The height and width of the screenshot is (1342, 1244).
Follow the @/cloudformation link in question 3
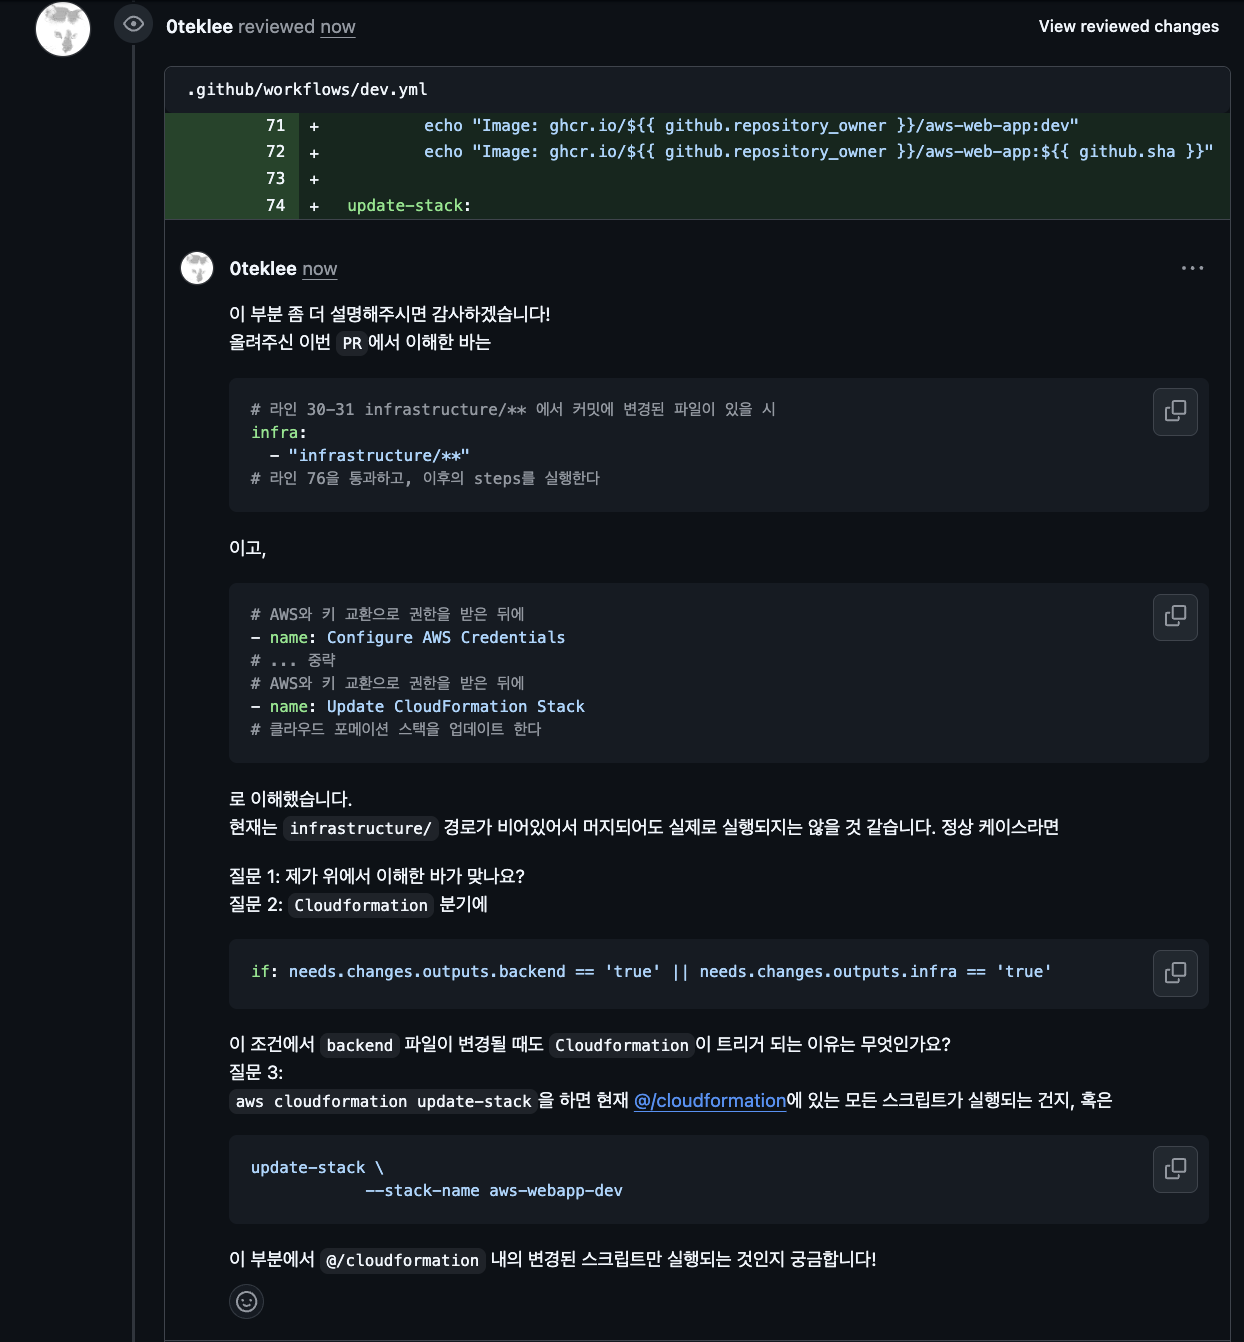click(710, 1100)
